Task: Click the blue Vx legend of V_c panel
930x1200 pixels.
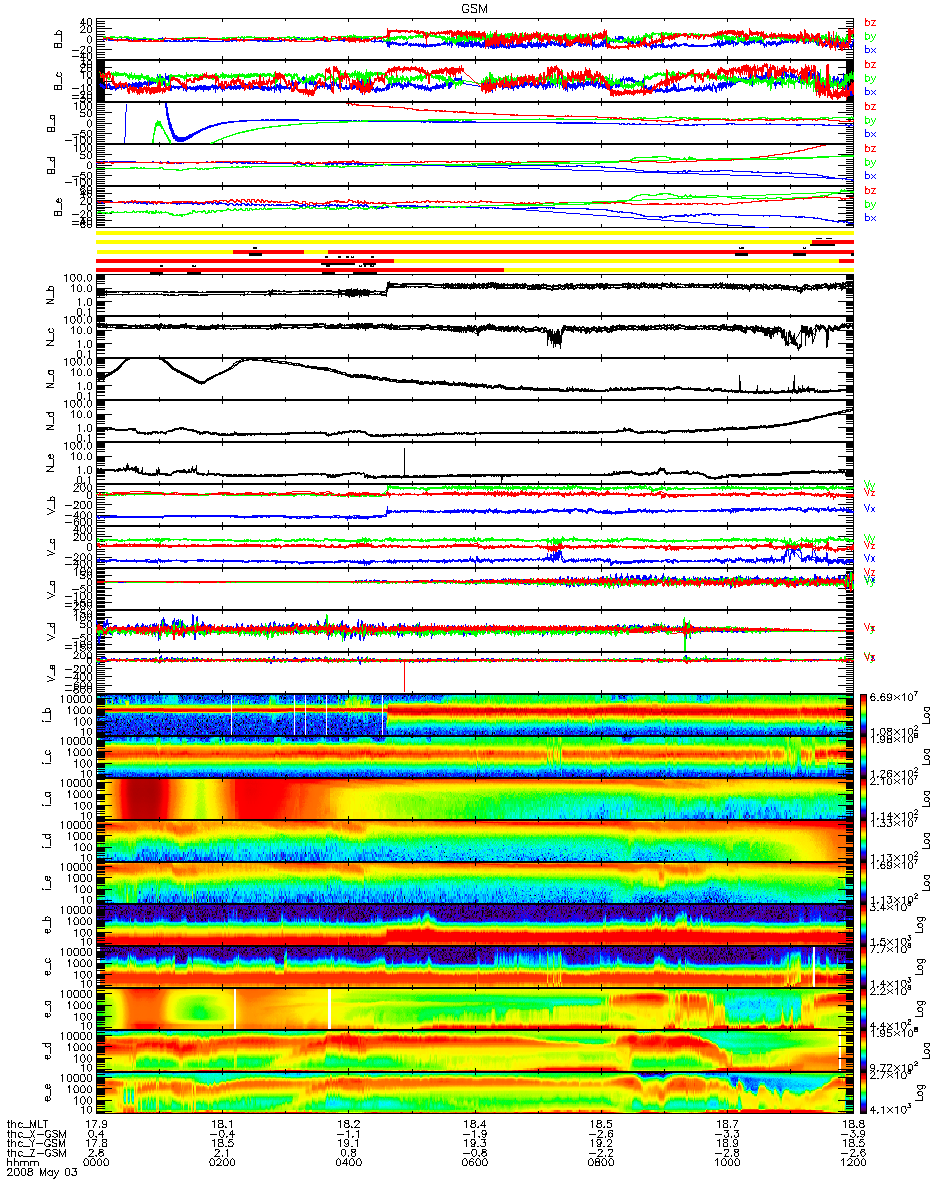Action: coord(870,558)
